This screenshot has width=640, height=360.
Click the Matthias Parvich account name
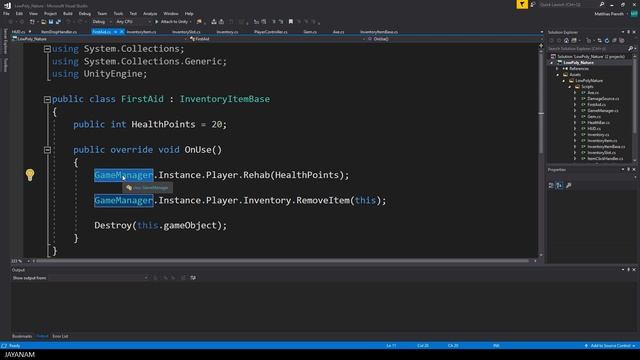coord(609,14)
